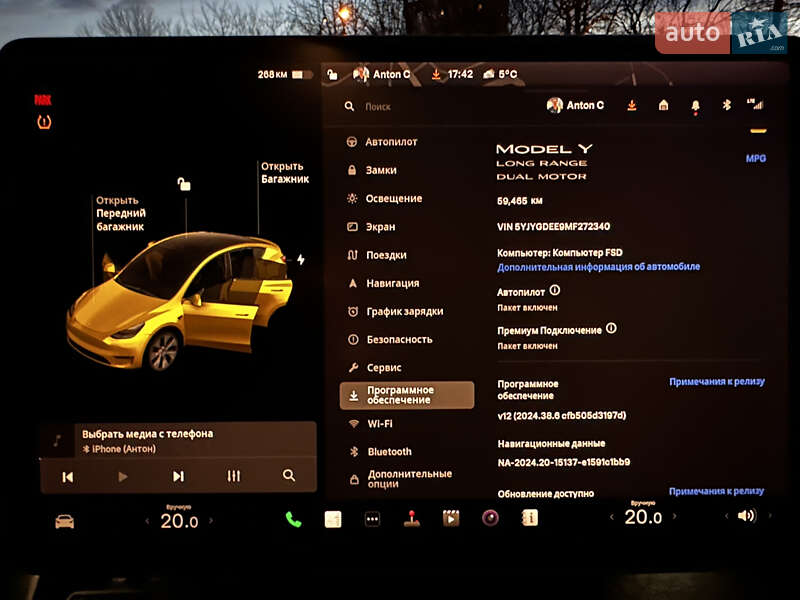Open the media equalizer icon
The height and width of the screenshot is (600, 800).
[x=234, y=476]
